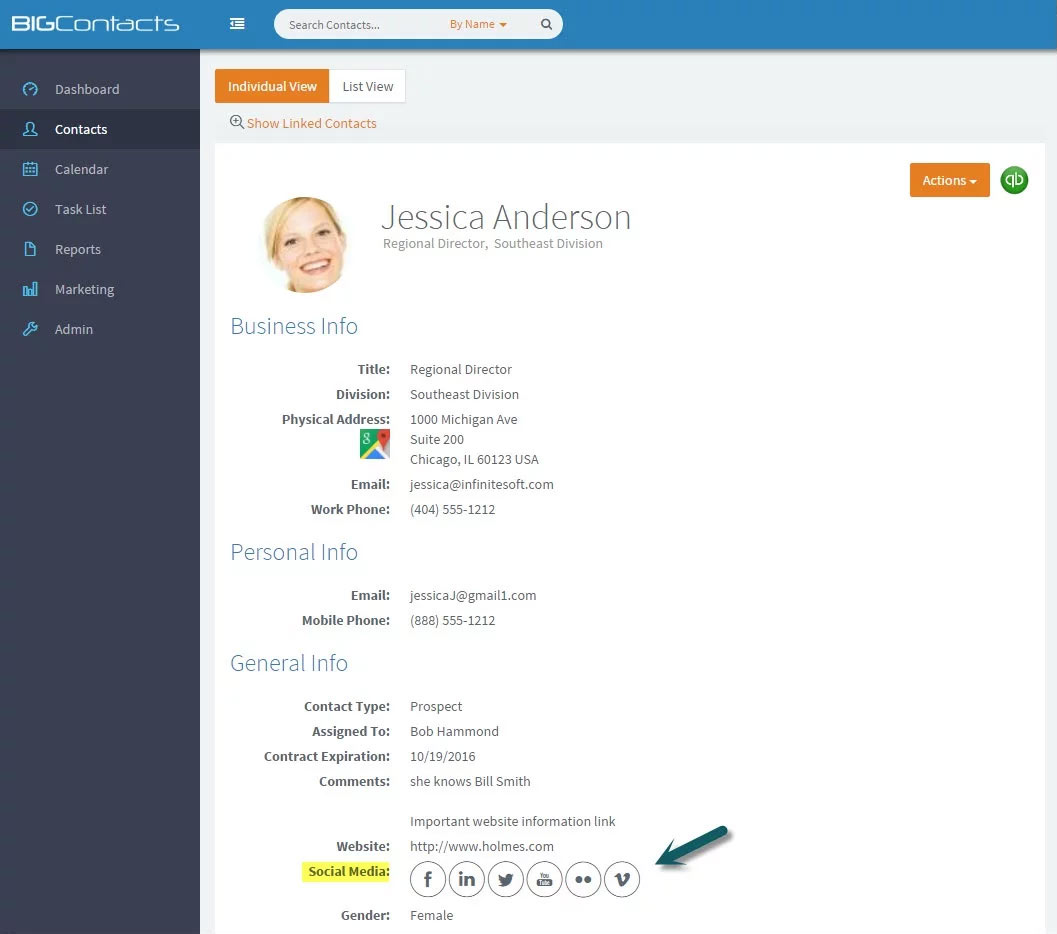Click the Marketing bar chart icon
1057x934 pixels.
[30, 289]
